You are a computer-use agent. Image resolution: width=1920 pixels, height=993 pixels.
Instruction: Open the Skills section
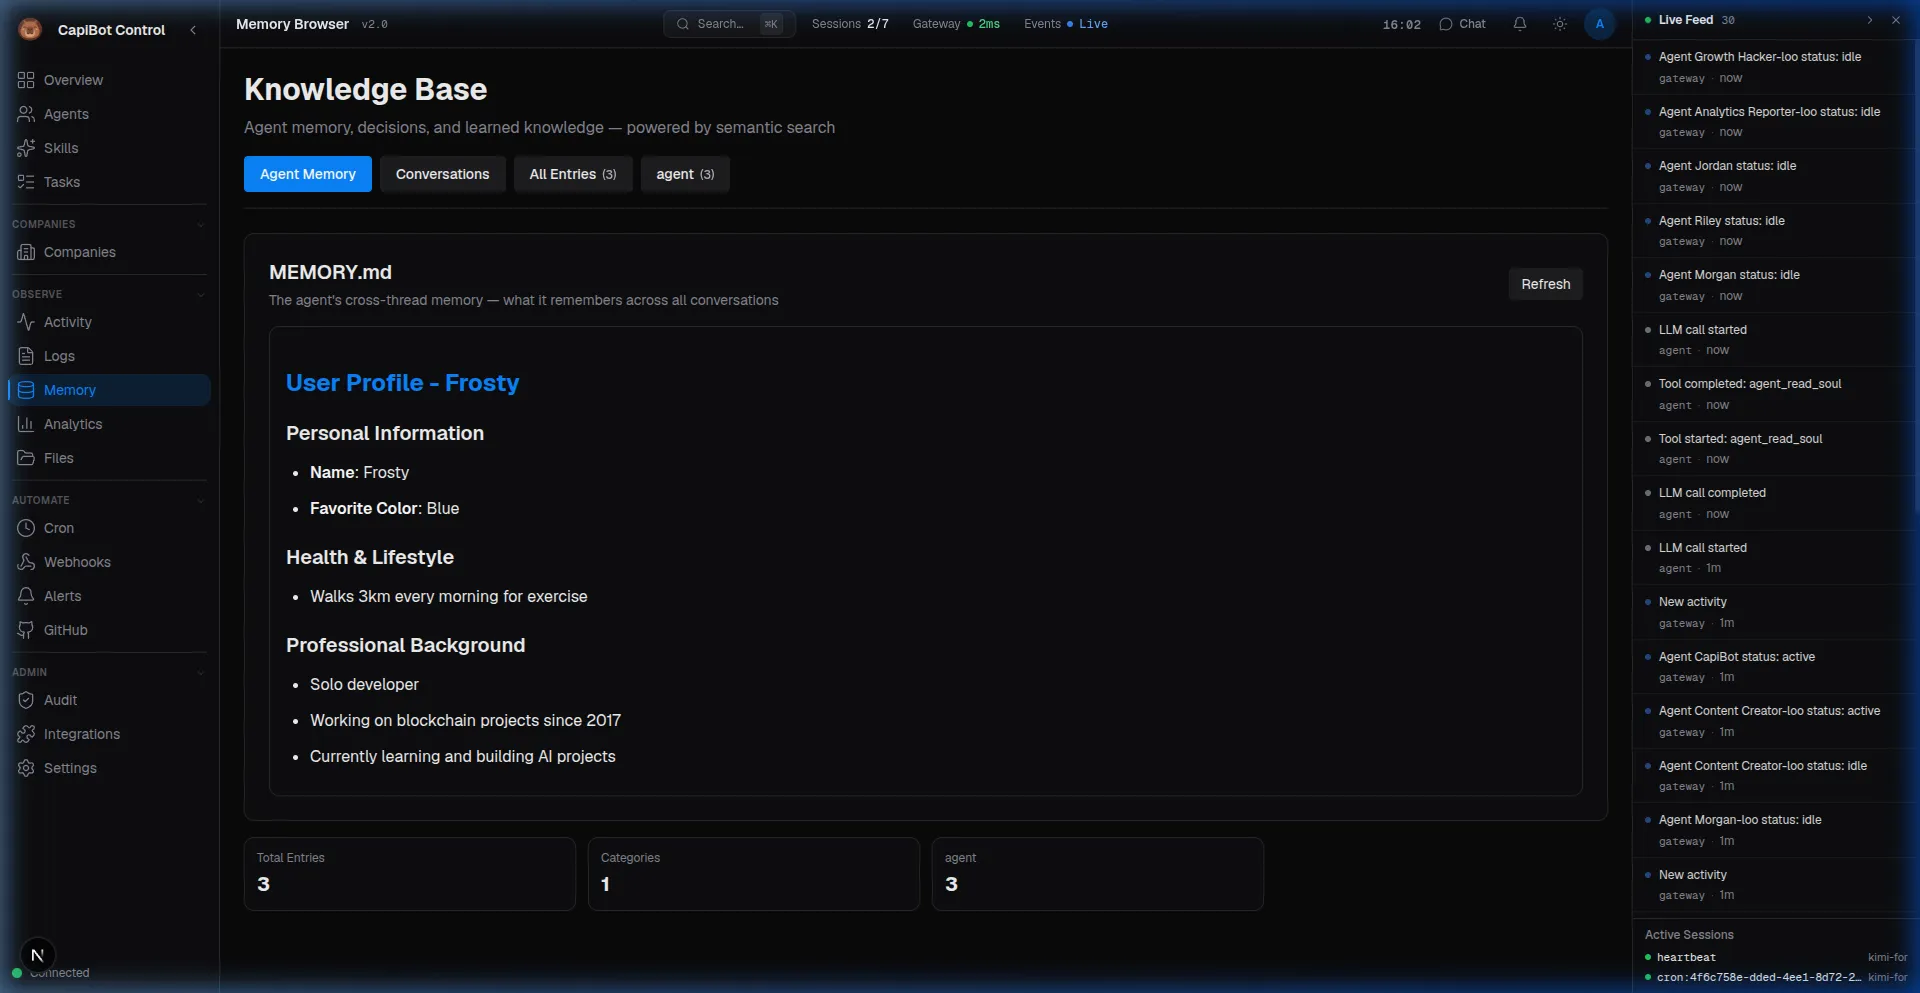pyautogui.click(x=60, y=148)
